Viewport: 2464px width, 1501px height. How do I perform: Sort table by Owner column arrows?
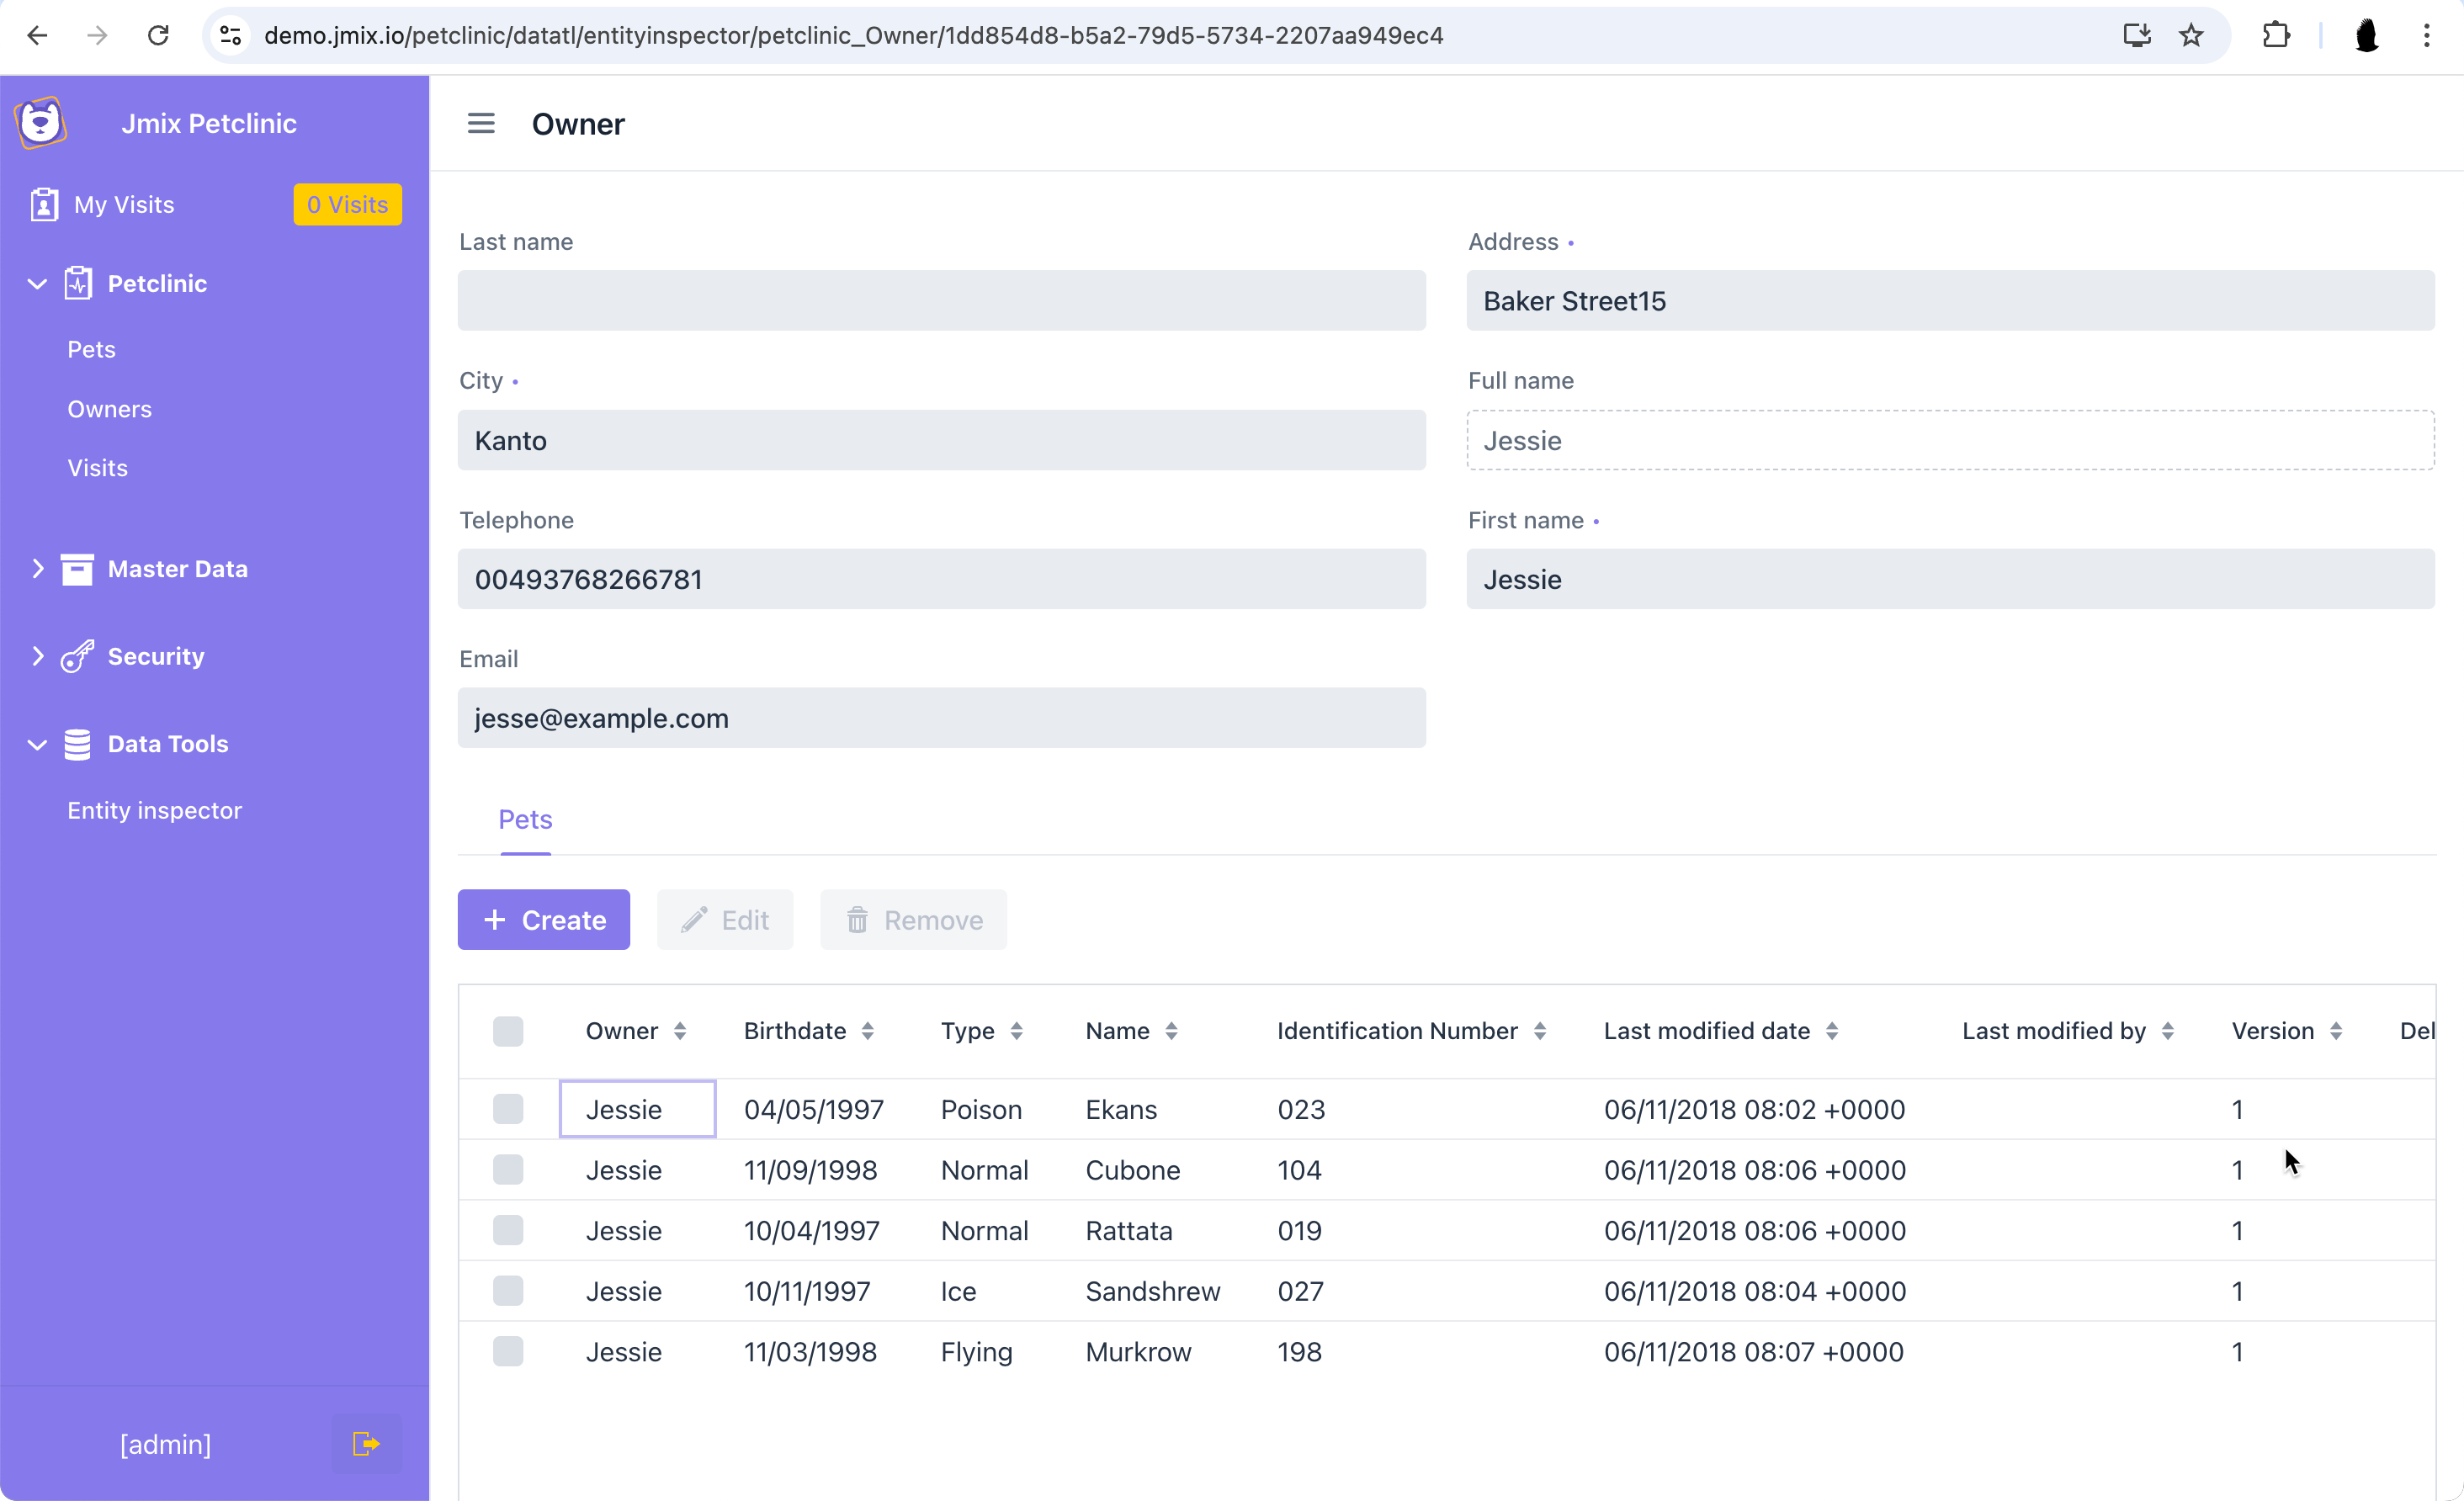click(680, 1031)
